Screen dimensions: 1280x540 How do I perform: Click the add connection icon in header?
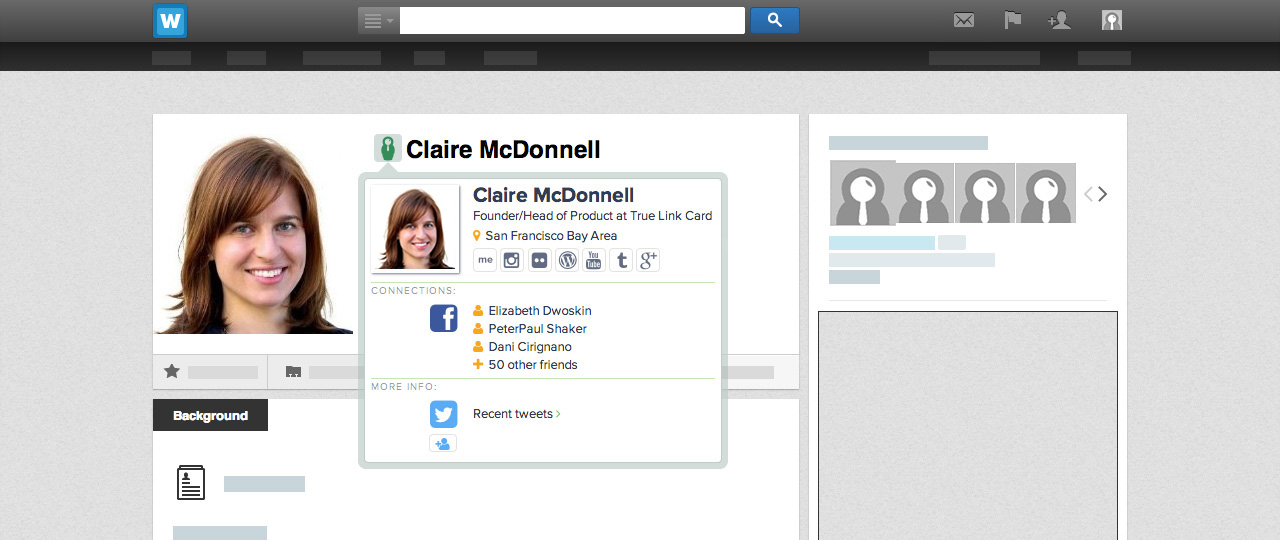1059,20
